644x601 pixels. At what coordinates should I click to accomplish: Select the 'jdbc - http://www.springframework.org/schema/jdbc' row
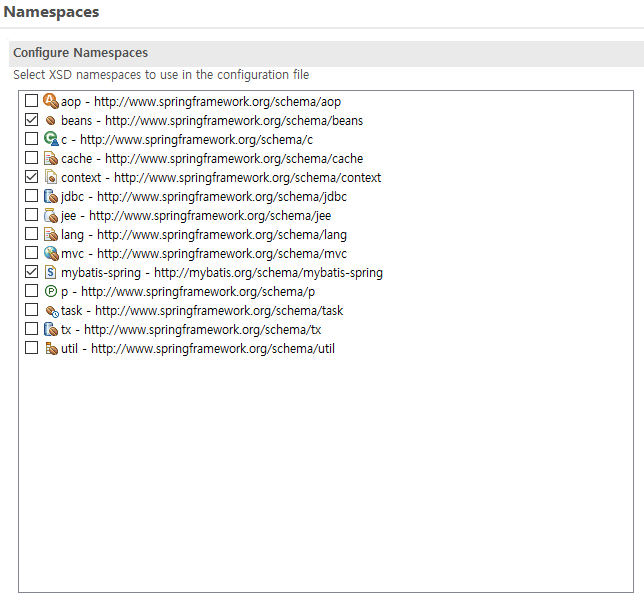point(204,196)
